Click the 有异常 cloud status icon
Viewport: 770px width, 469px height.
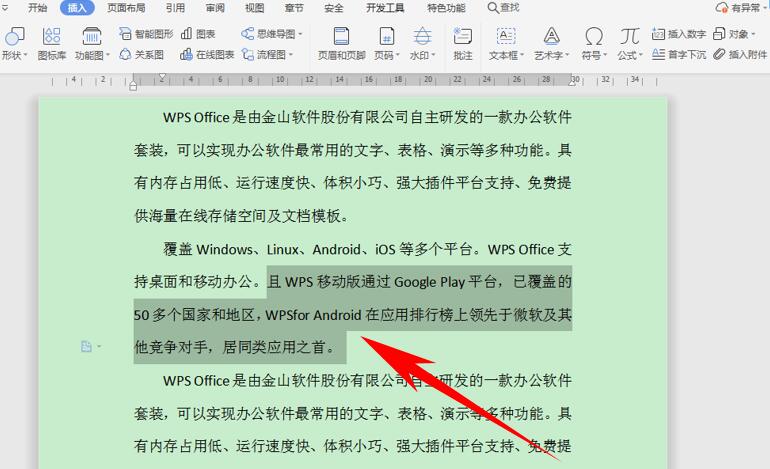(722, 8)
